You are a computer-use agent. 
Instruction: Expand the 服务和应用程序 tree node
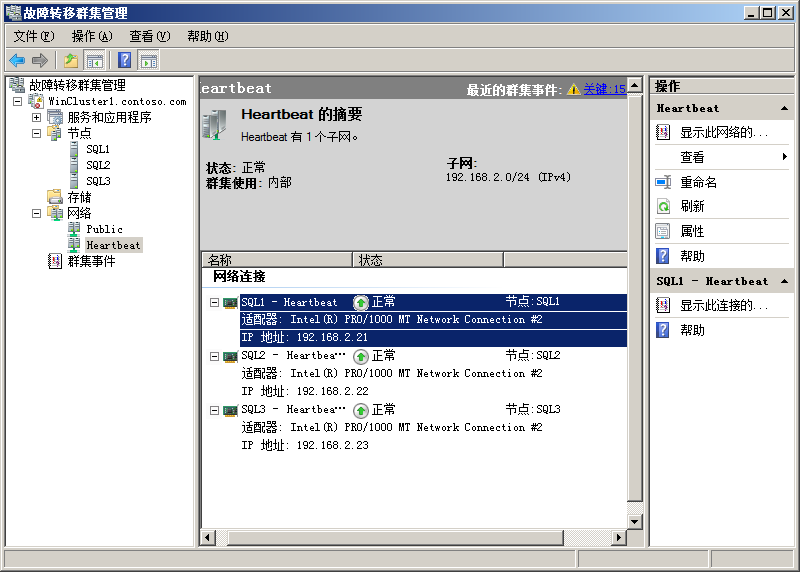[37, 117]
